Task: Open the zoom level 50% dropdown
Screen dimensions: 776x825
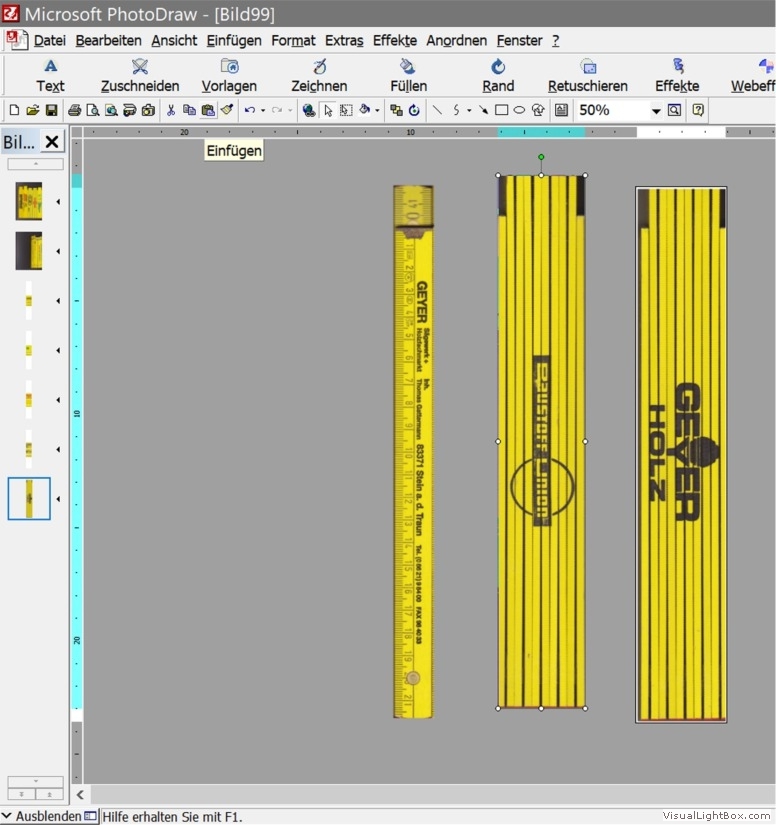Action: tap(656, 111)
